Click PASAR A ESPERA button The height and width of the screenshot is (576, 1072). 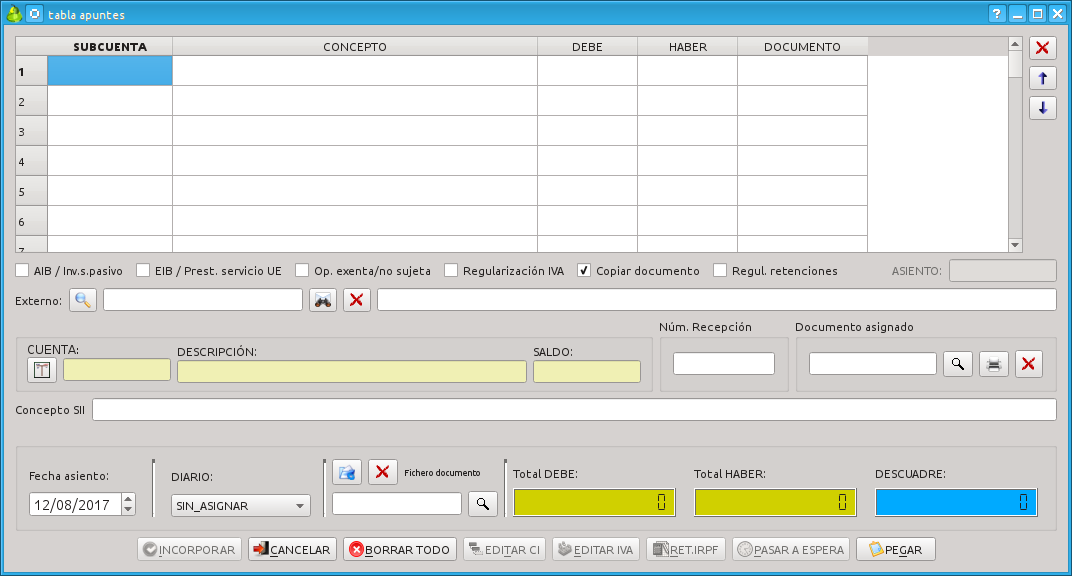[792, 549]
